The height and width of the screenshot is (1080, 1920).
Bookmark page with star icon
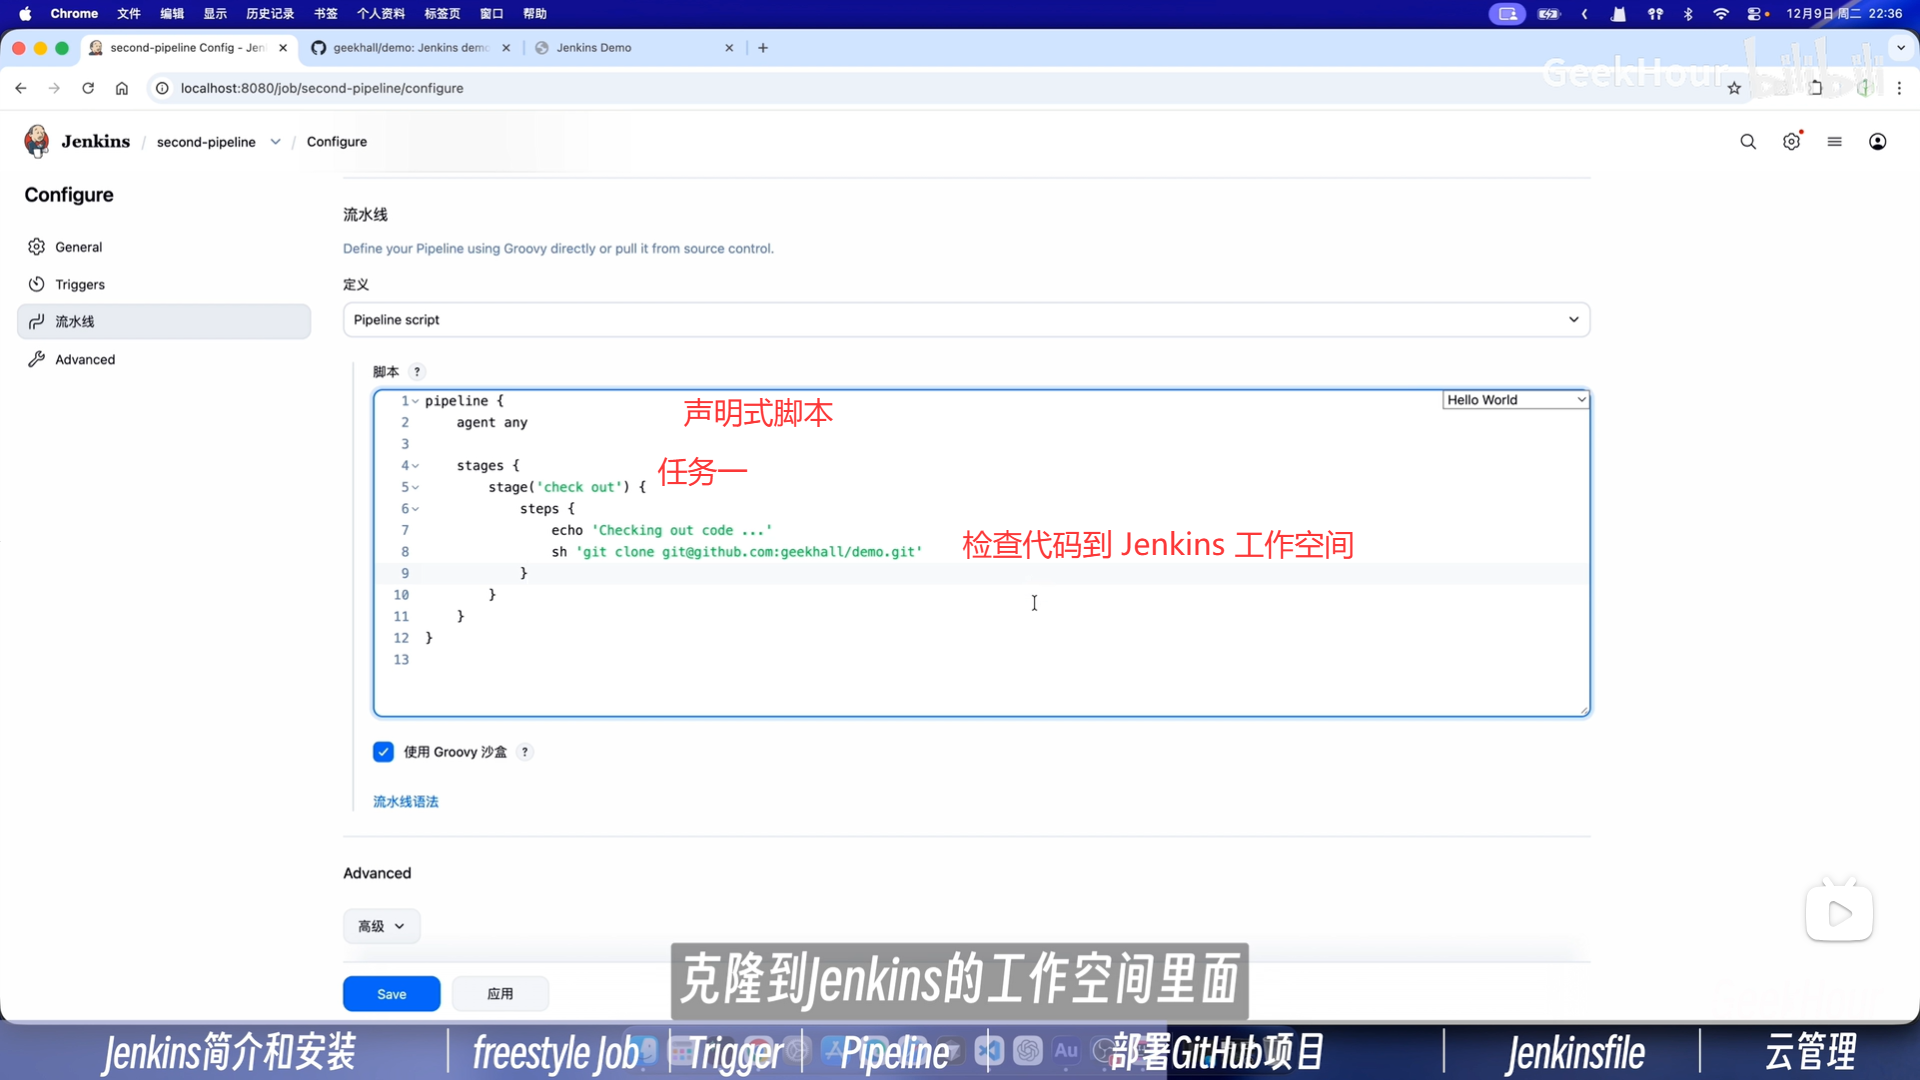(x=1734, y=88)
